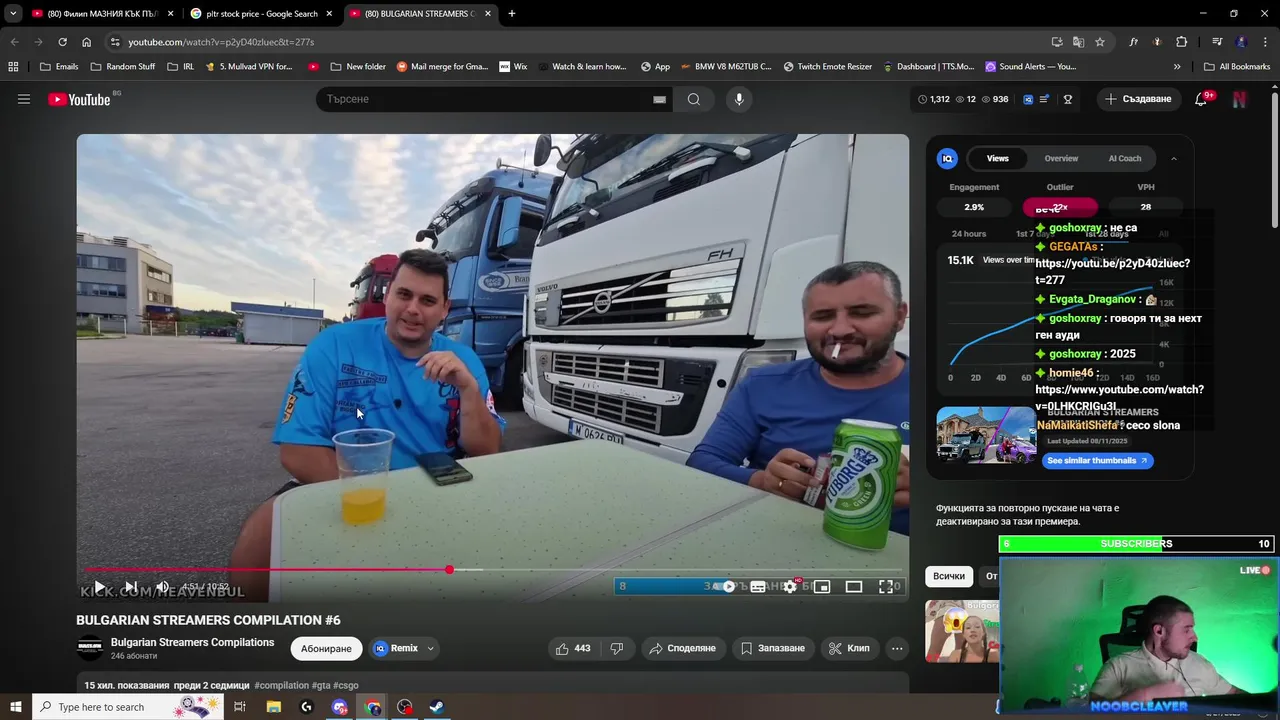
Task: Enable miniplayer mode
Action: (822, 587)
